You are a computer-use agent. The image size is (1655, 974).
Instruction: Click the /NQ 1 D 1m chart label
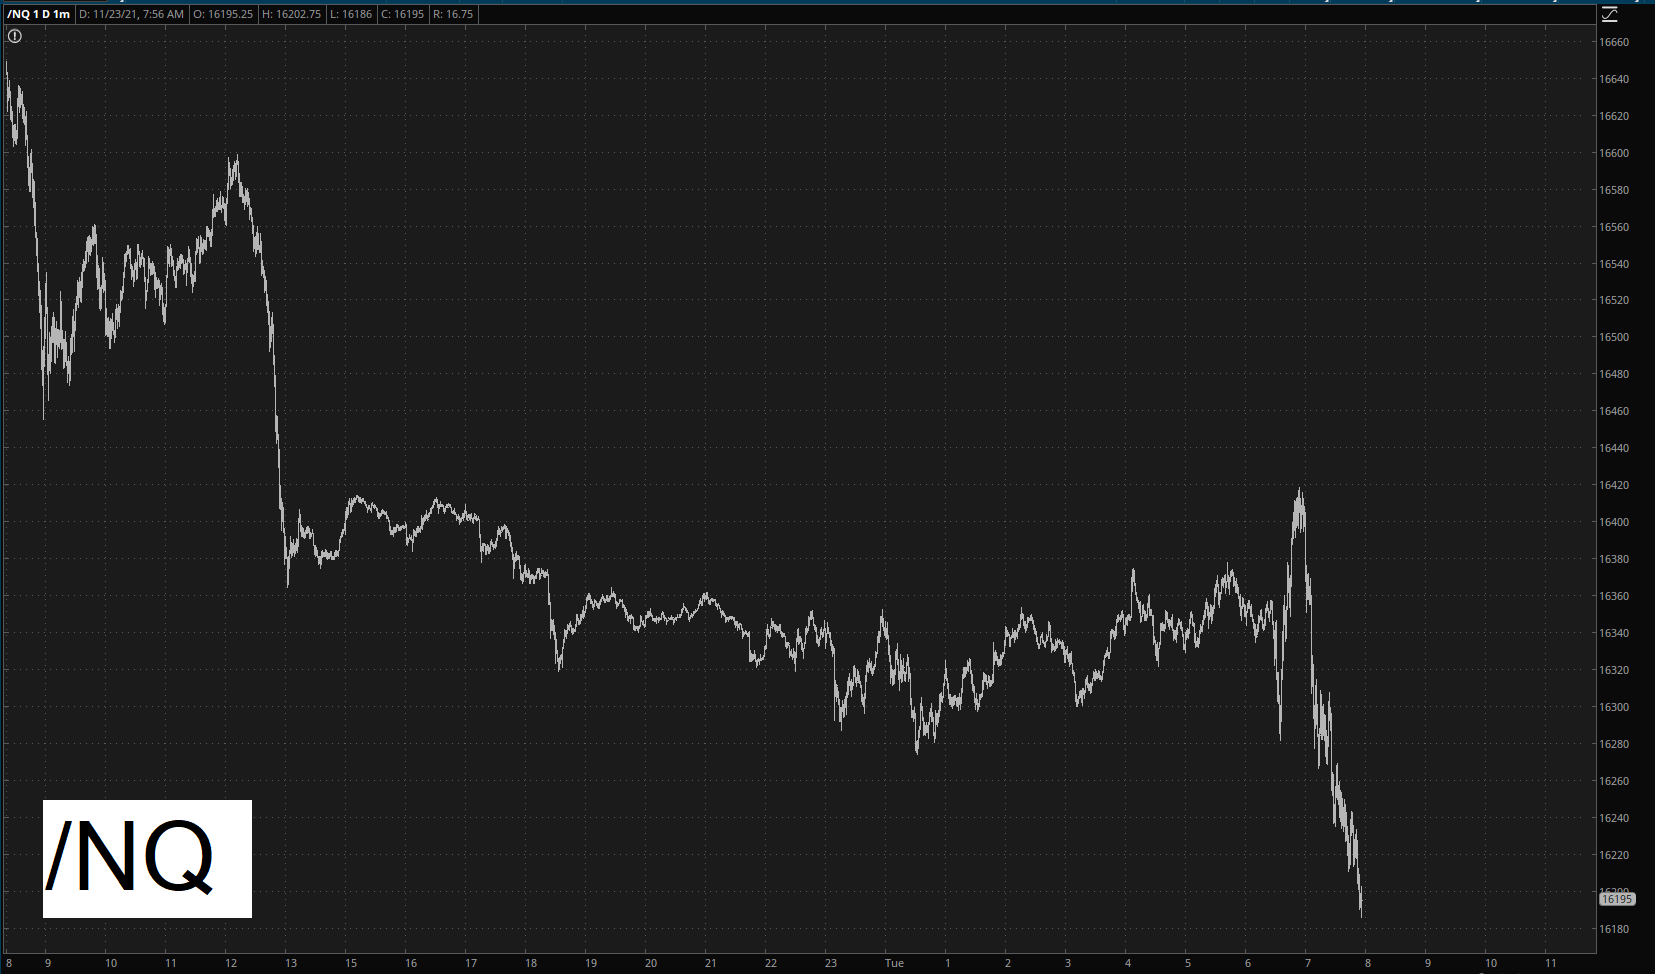38,14
